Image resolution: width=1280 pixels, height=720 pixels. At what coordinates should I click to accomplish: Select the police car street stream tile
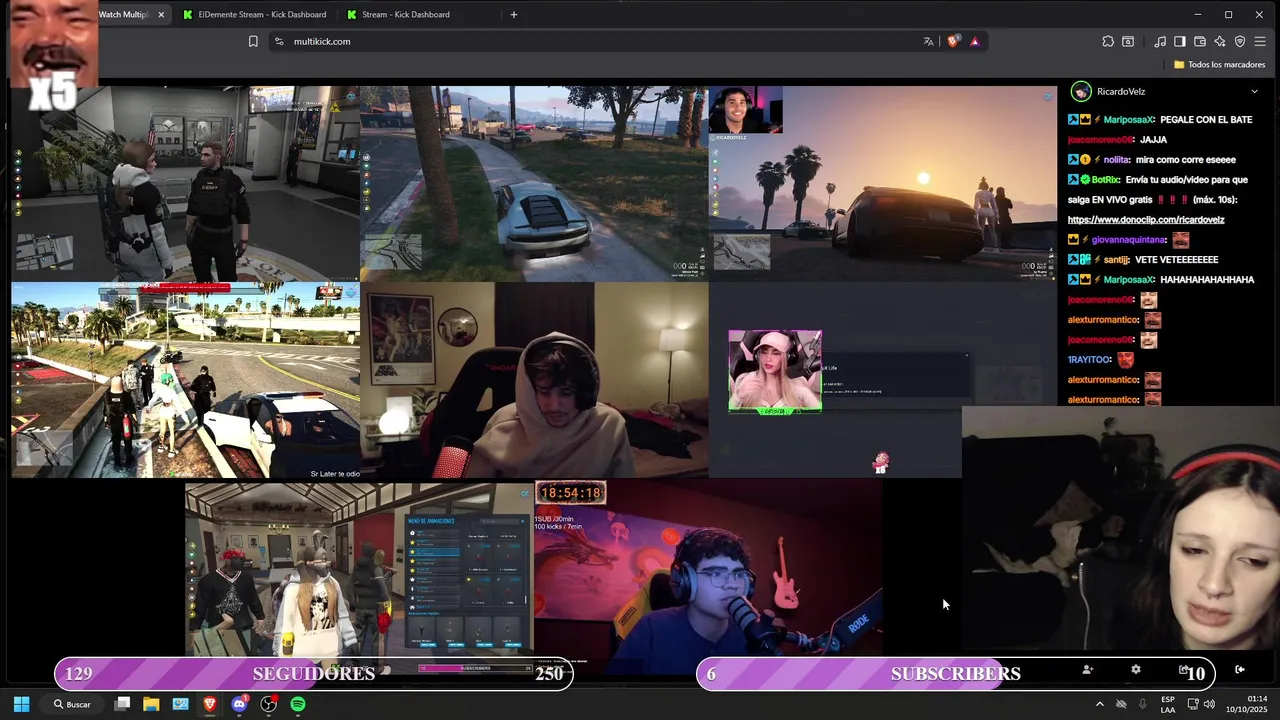(185, 380)
